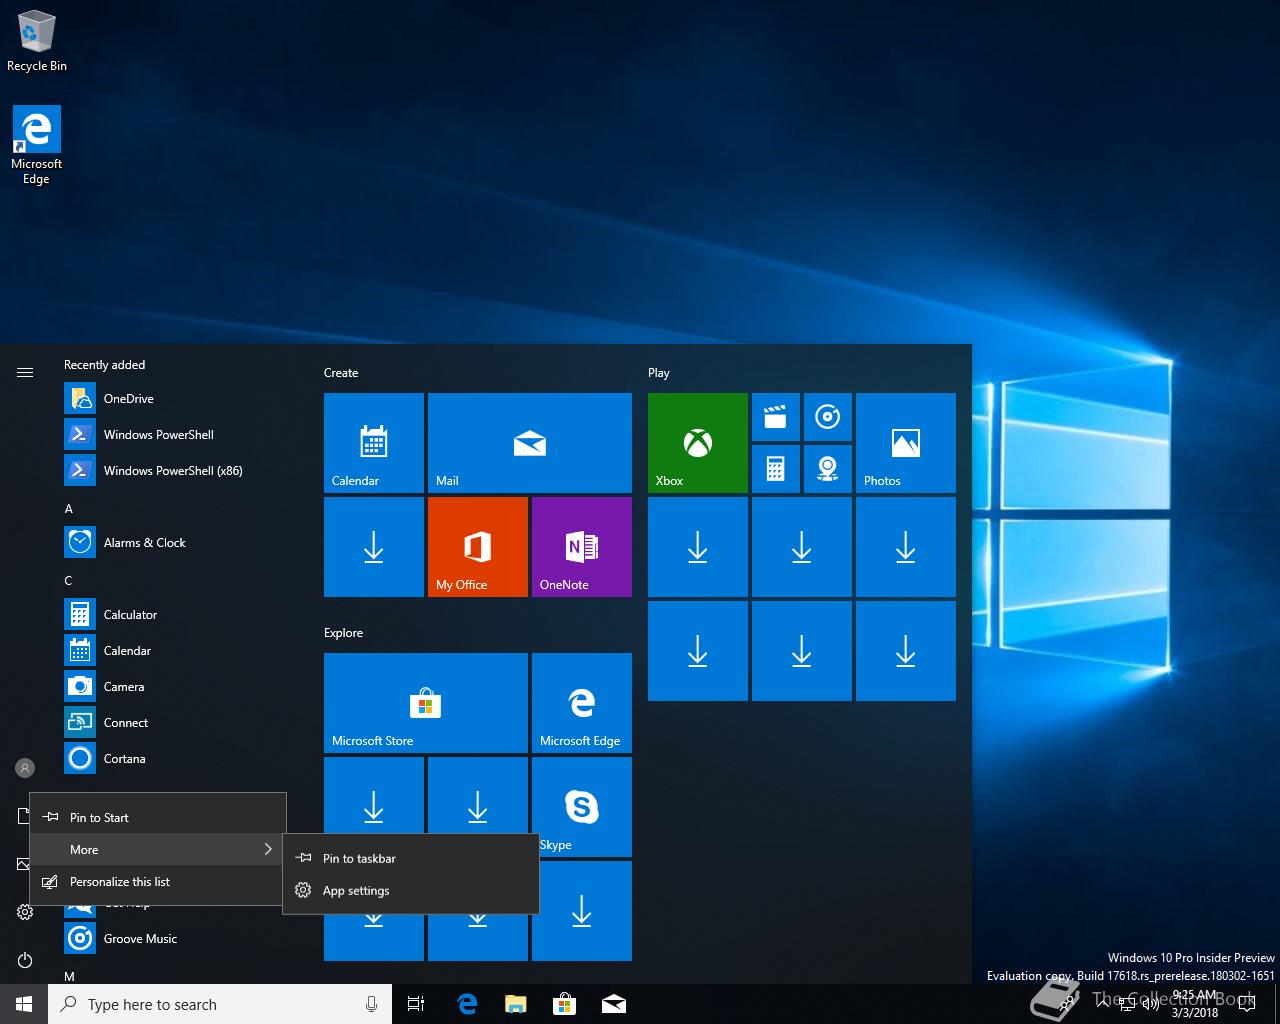Open the Microsoft Store tile
This screenshot has height=1024, width=1280.
point(426,703)
